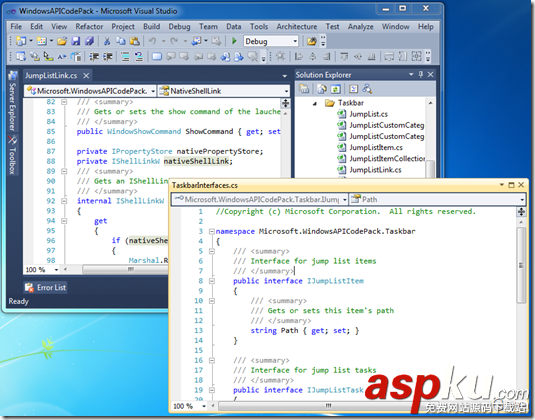Open the Build menu
The width and height of the screenshot is (535, 420).
151,27
